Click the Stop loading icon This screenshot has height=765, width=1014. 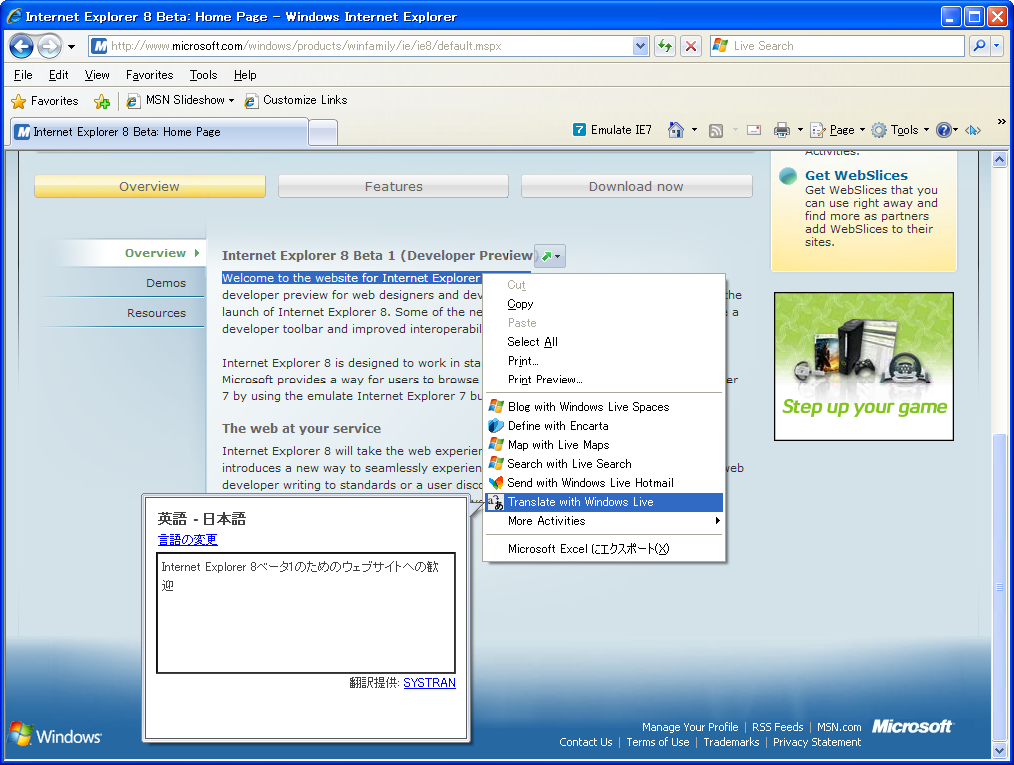[691, 46]
